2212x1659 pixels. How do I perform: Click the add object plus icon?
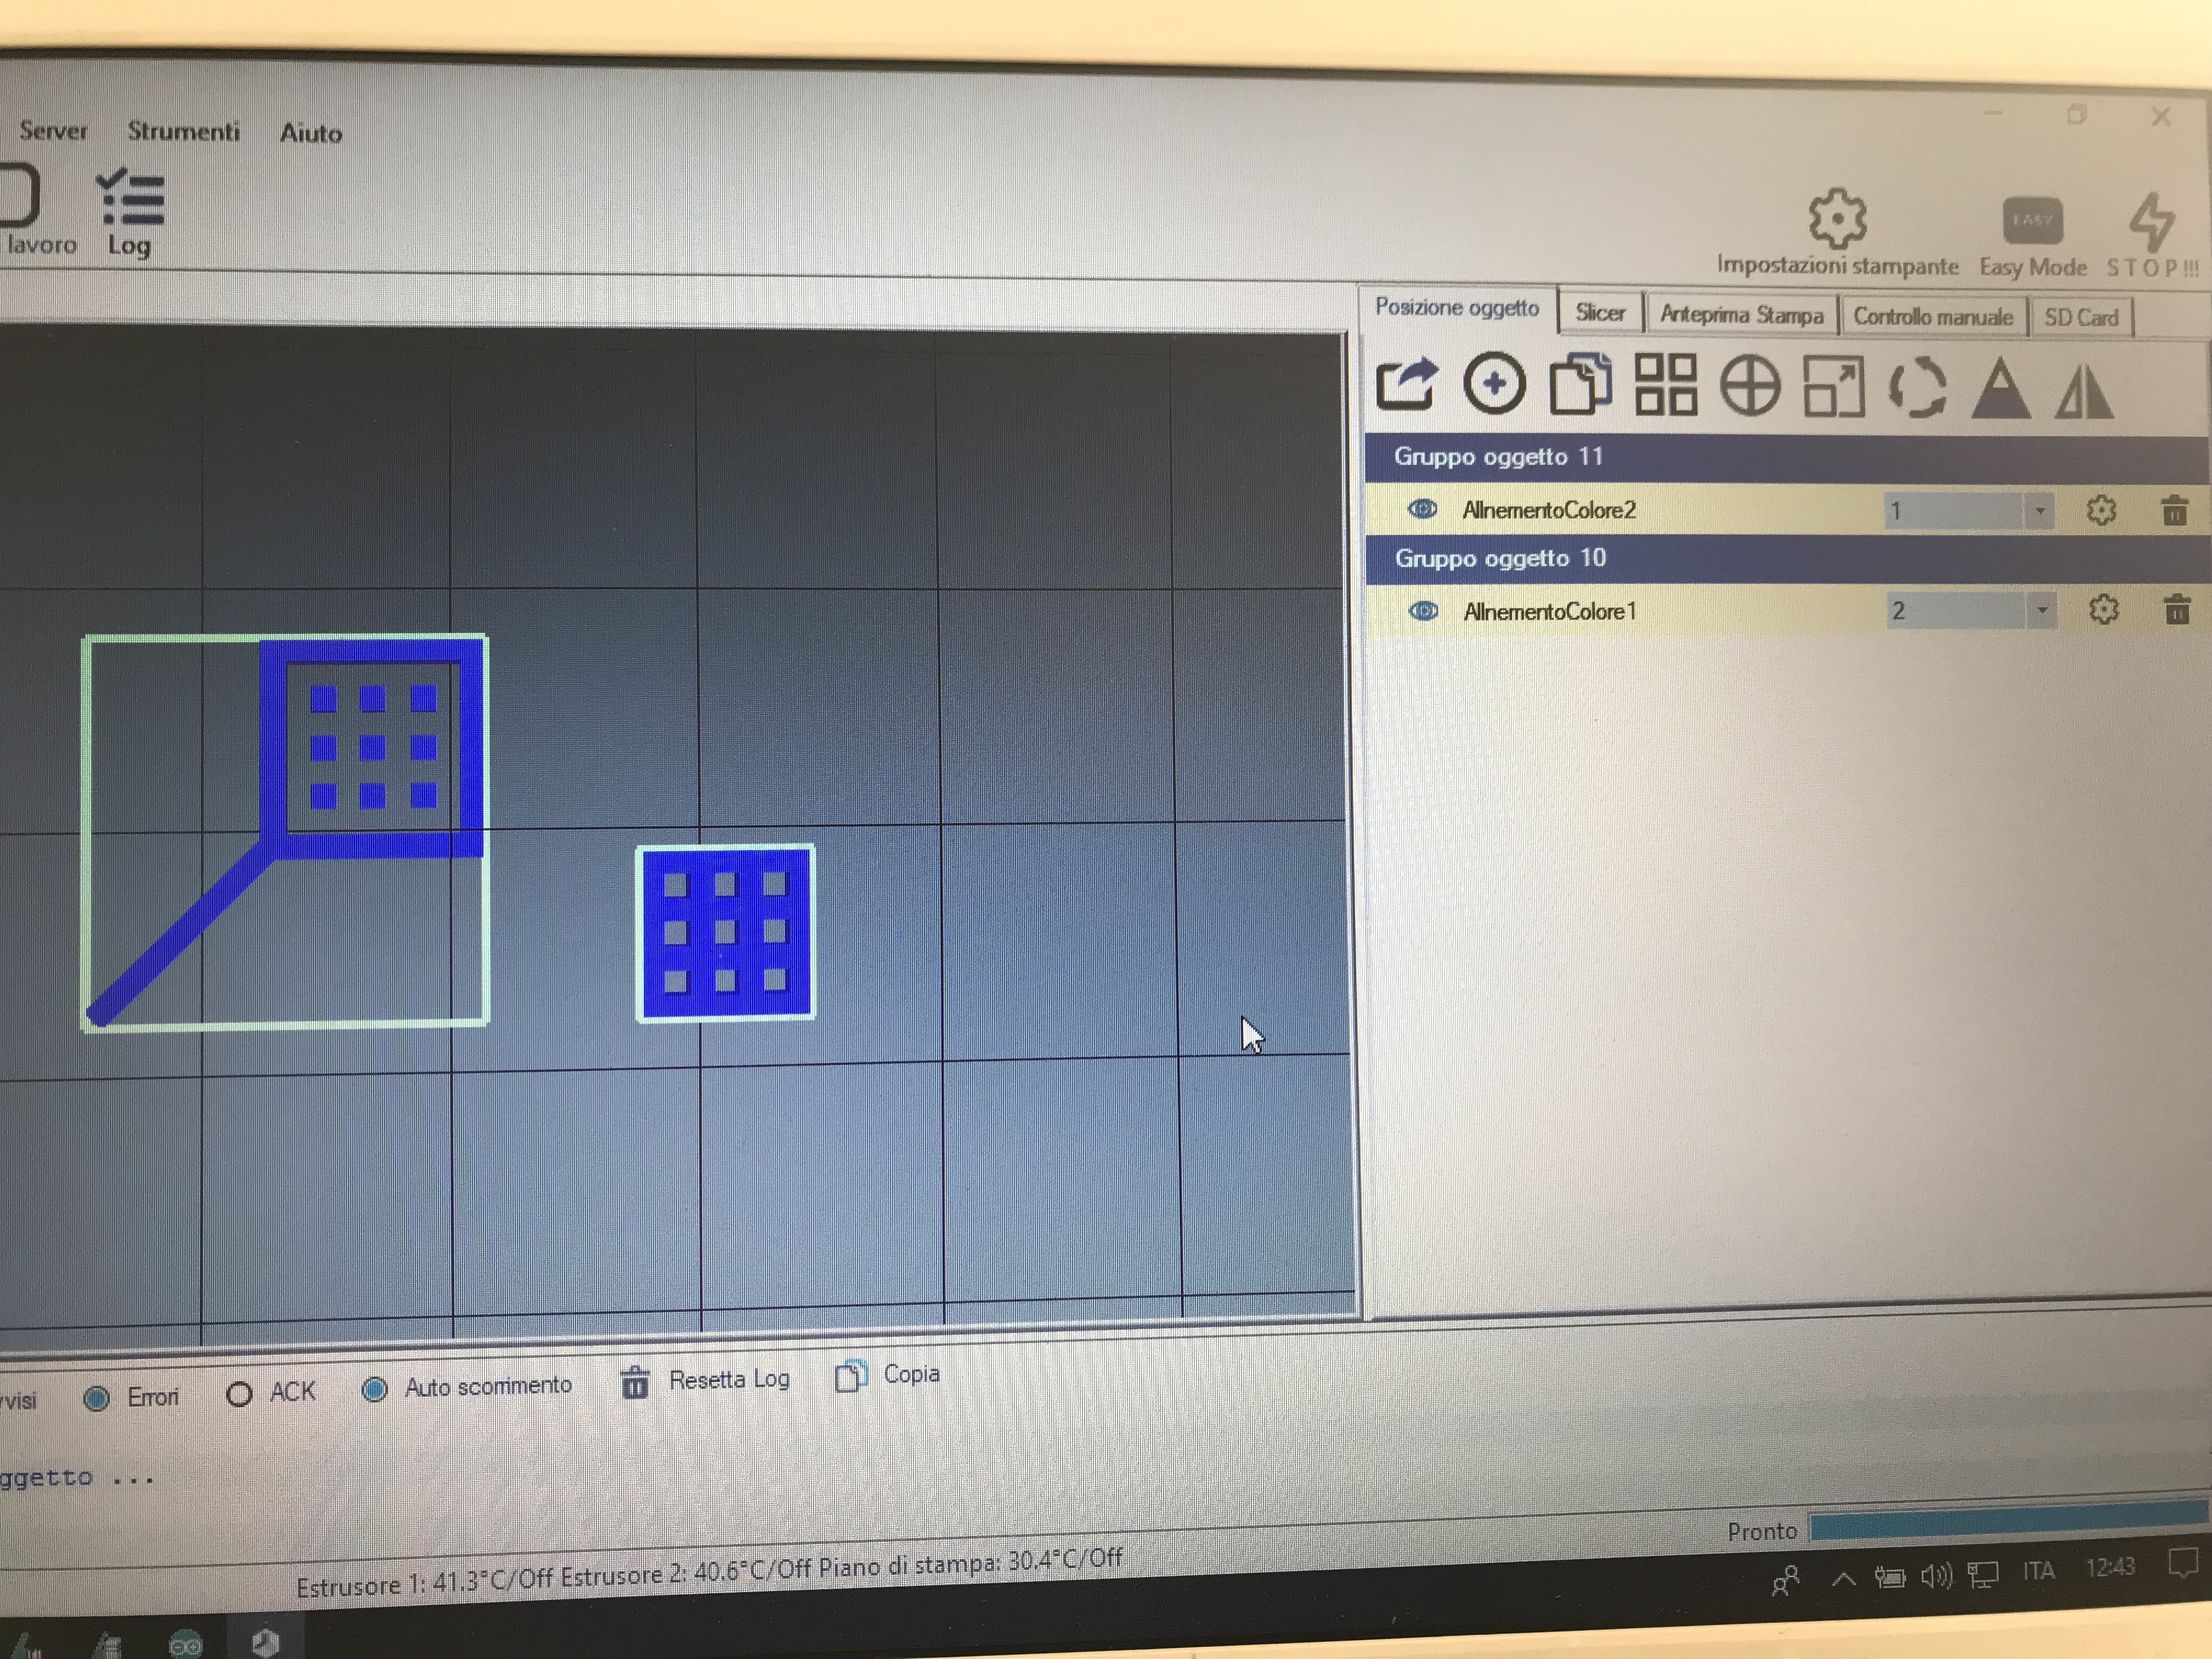1494,384
